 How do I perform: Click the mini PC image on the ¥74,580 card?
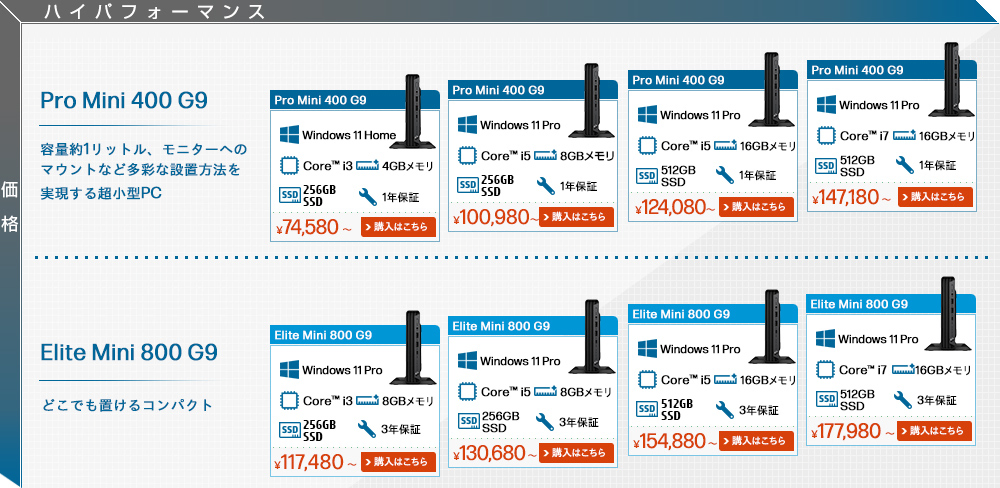click(x=413, y=112)
